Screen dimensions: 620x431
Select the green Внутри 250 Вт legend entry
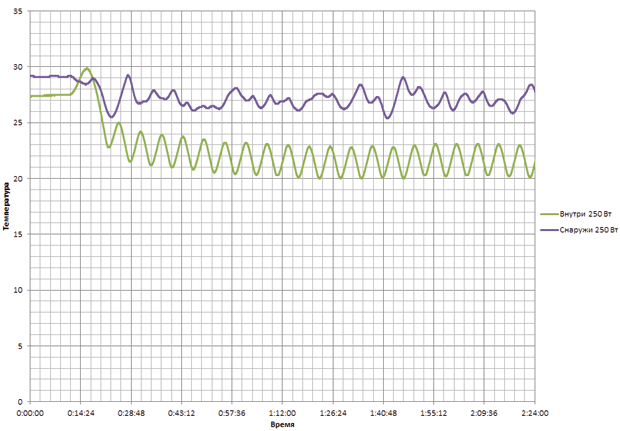click(576, 214)
